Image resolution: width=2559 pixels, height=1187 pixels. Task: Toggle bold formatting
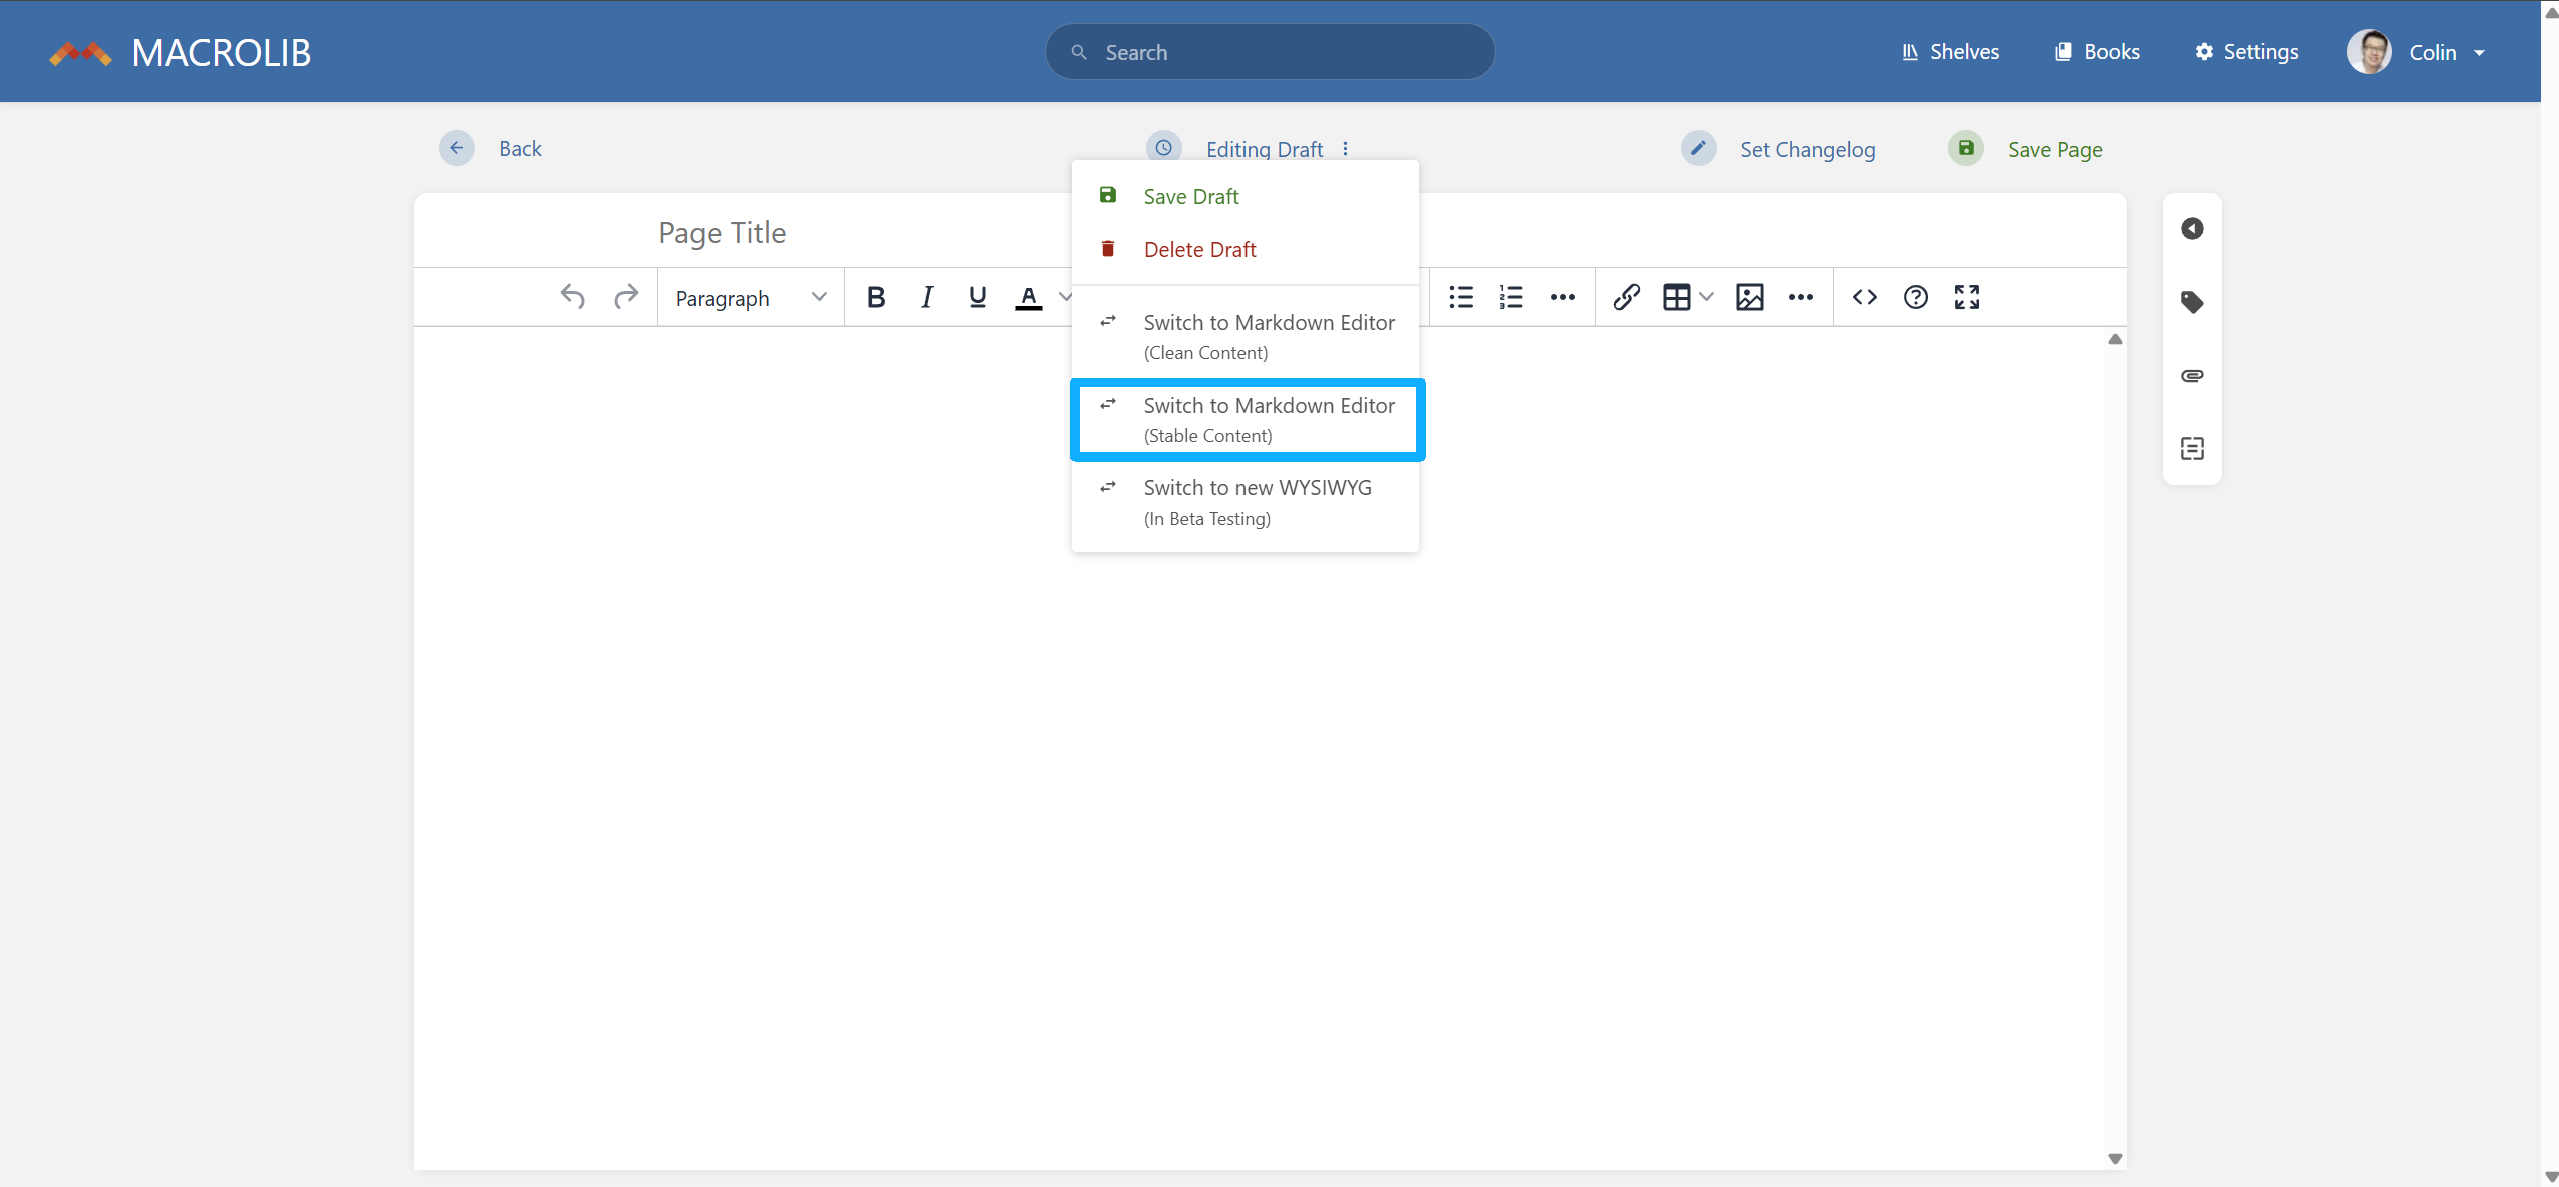[x=875, y=297]
